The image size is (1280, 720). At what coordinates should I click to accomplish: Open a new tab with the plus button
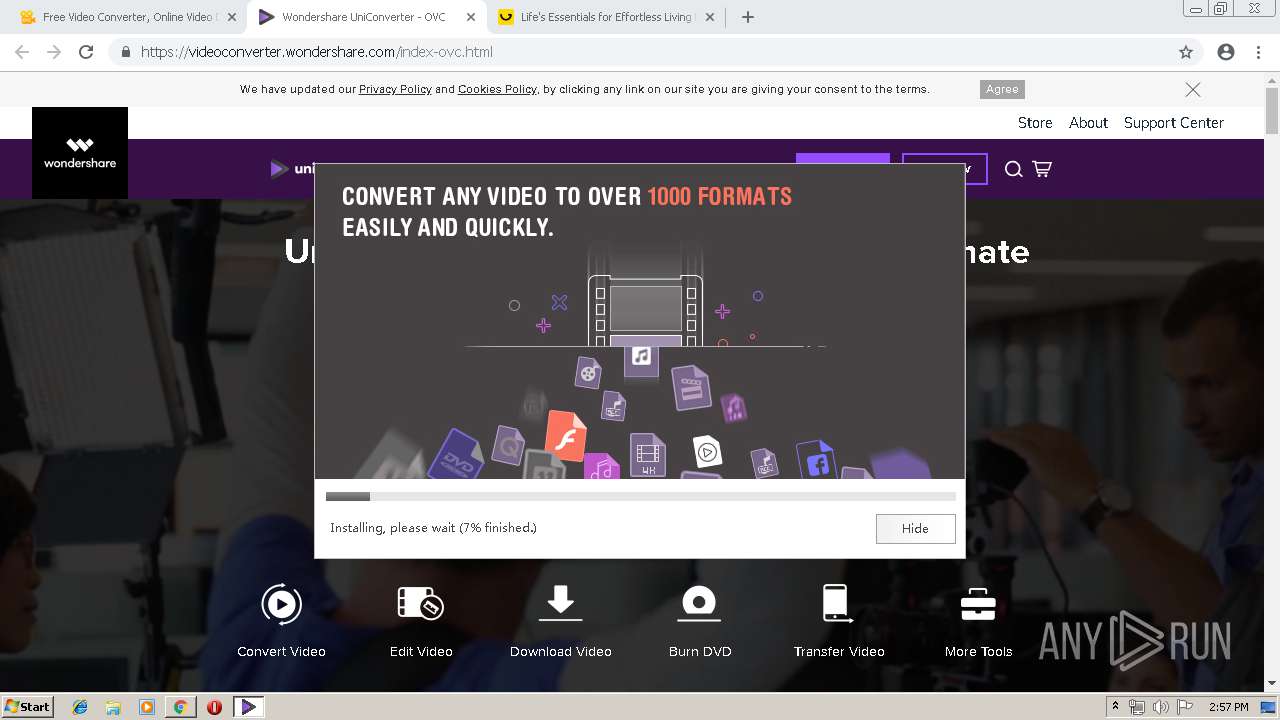pyautogui.click(x=748, y=17)
